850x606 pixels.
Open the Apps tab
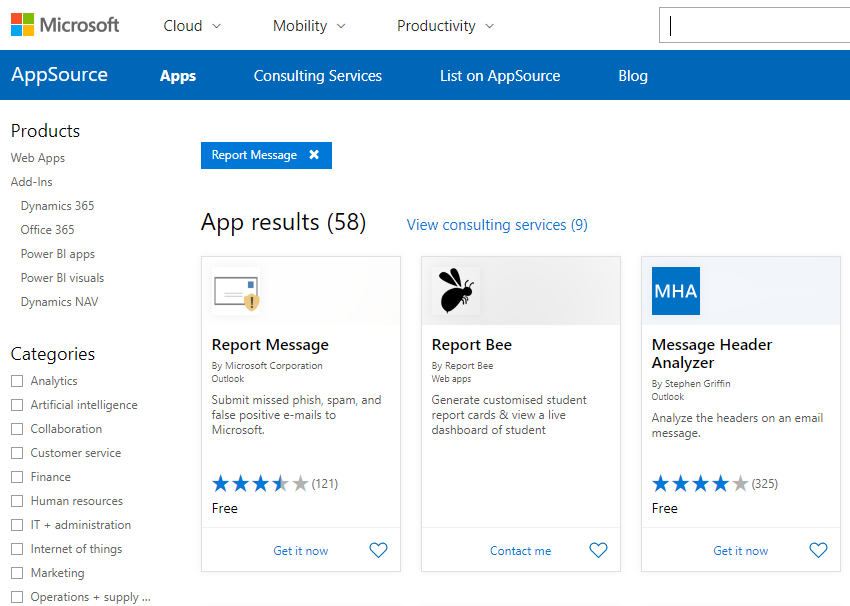pos(178,76)
